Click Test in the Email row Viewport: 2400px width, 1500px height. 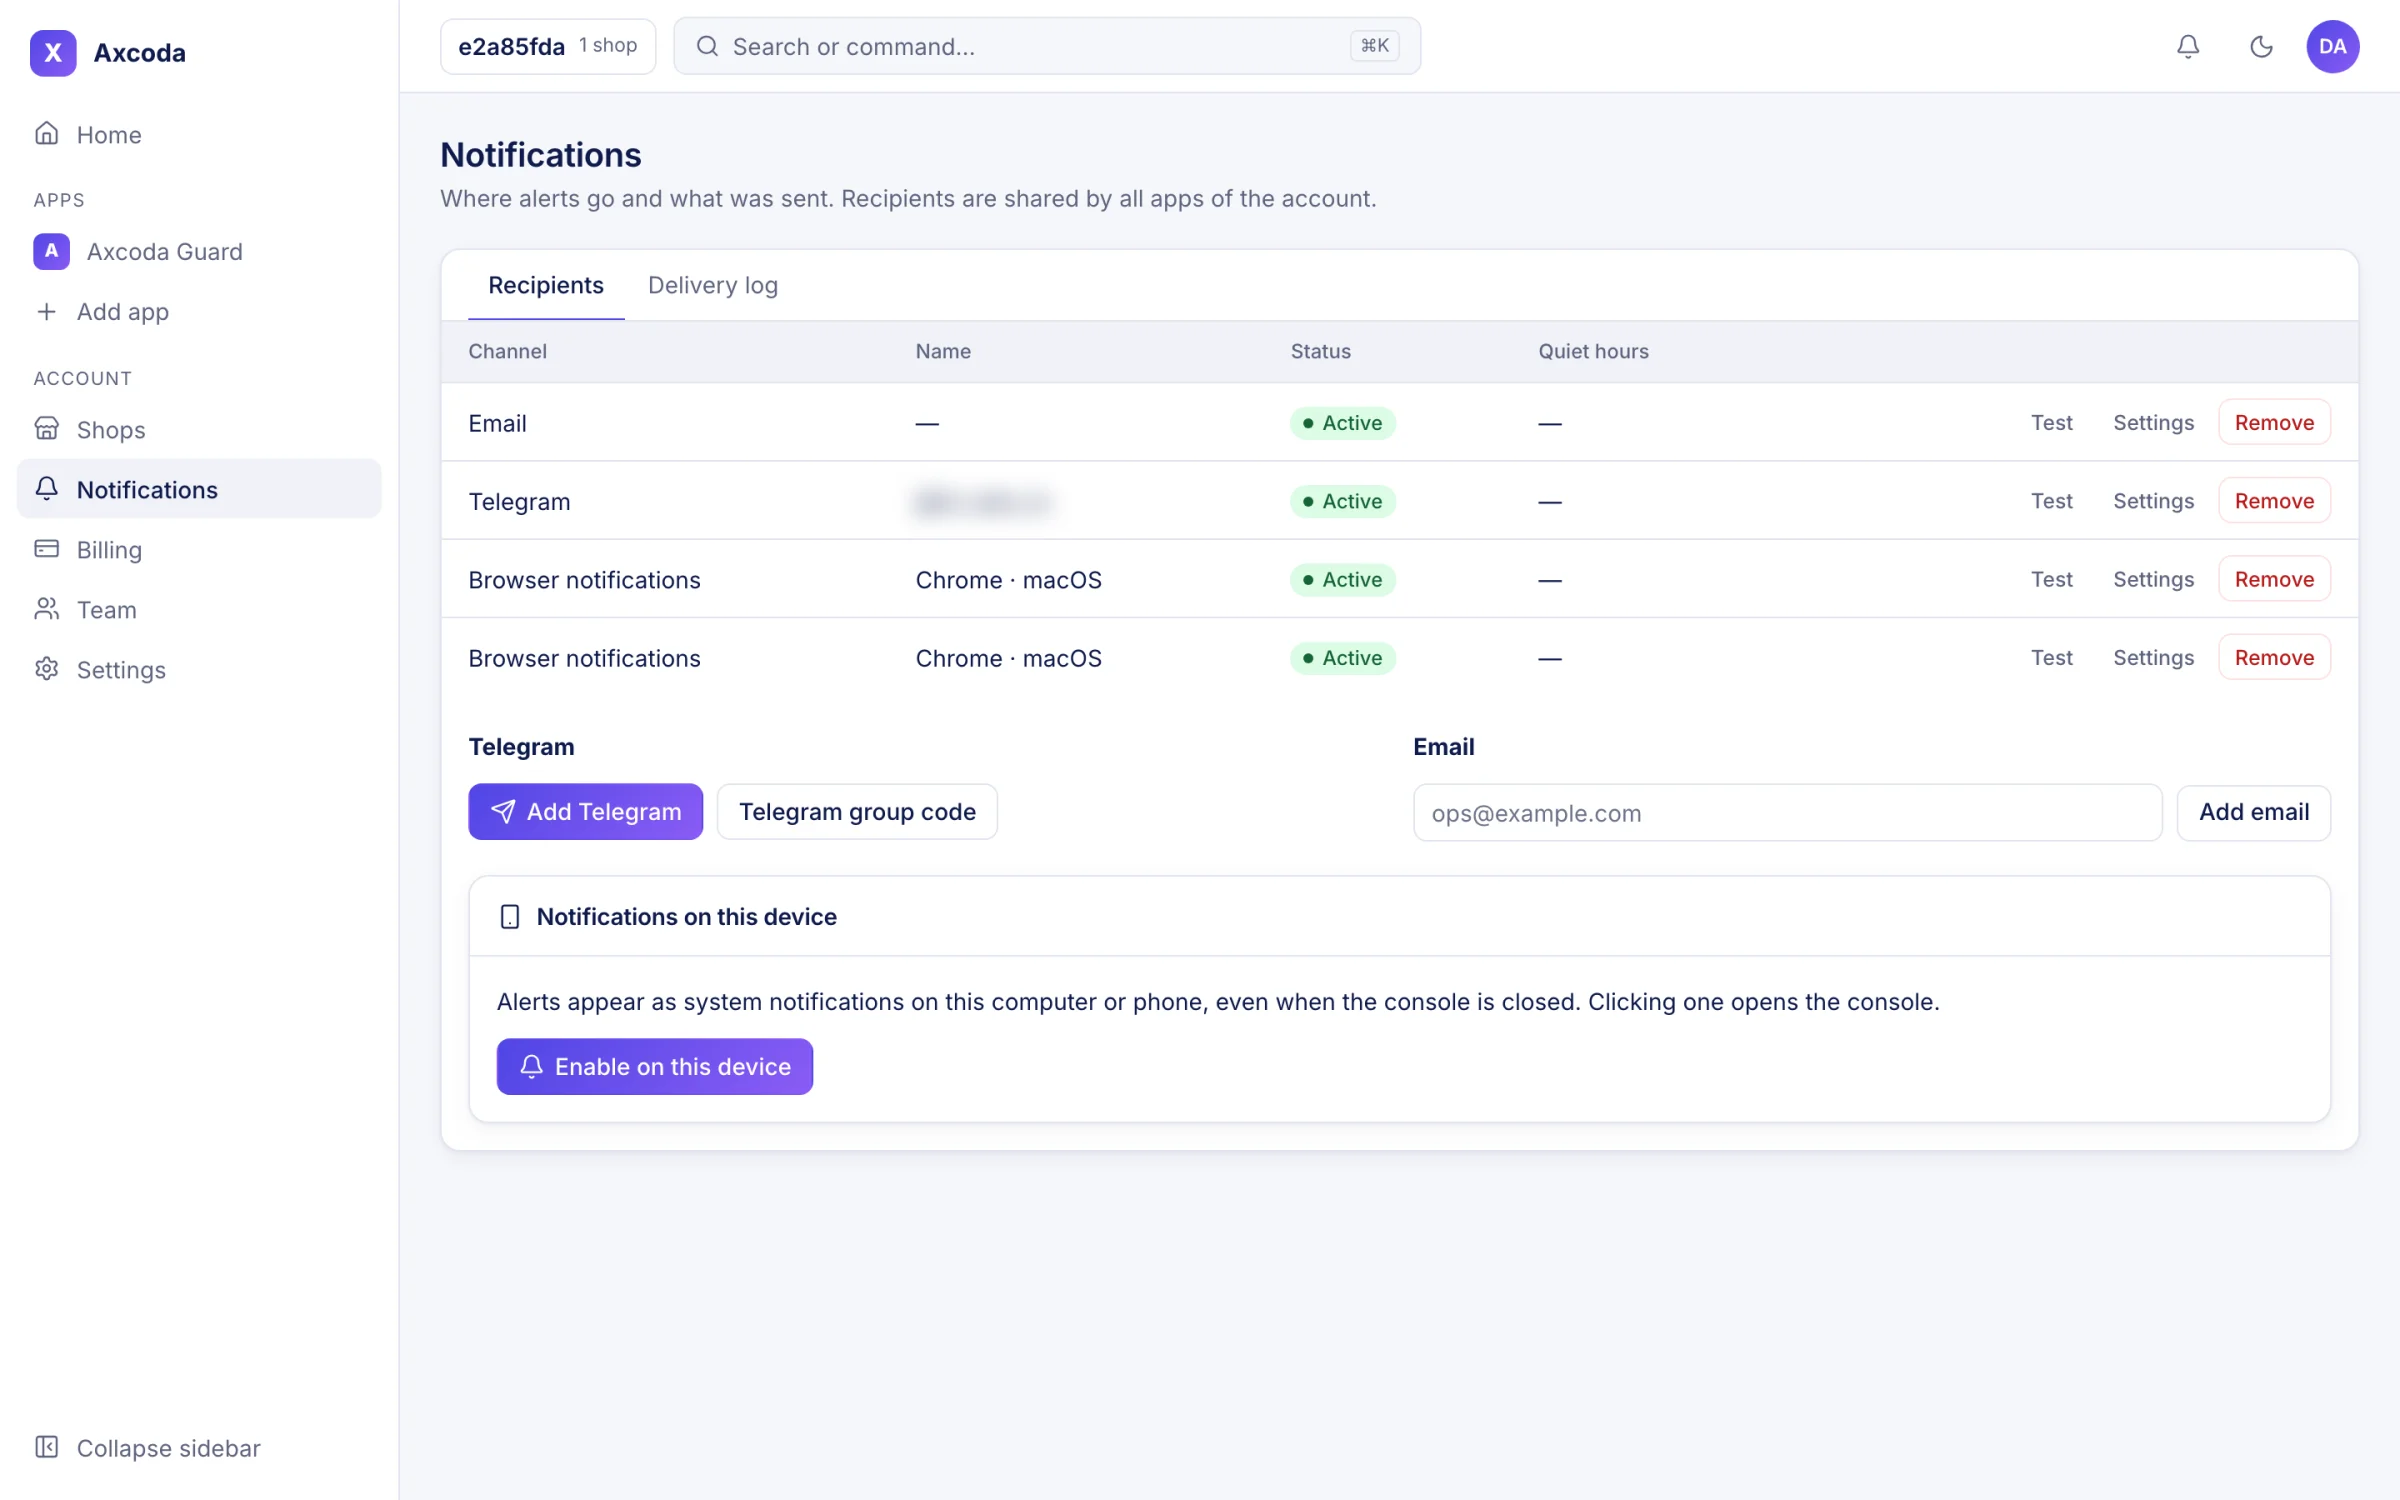point(2052,422)
